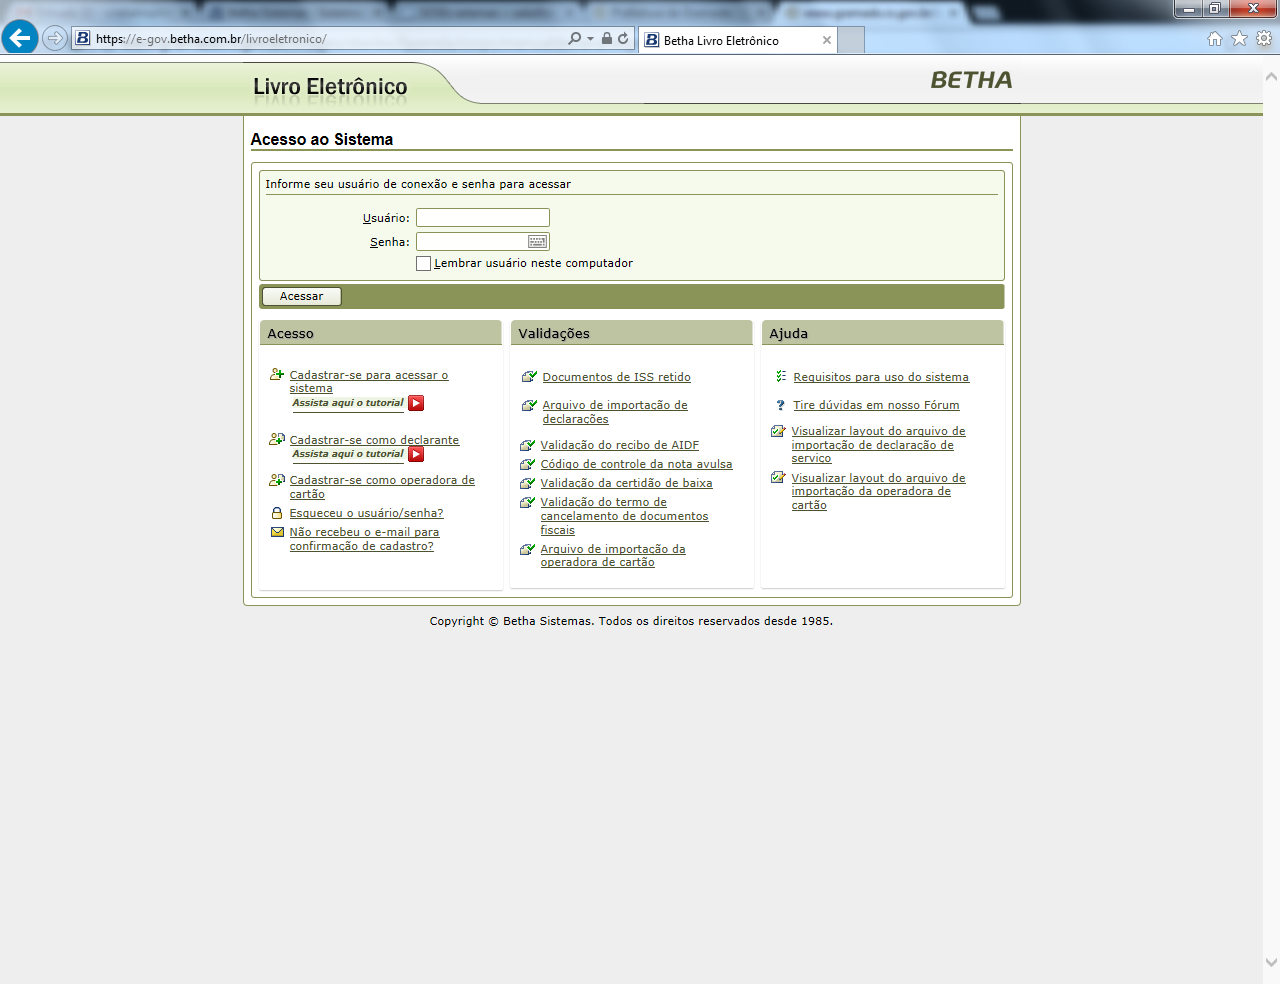Click checklist icon beside Requisitos para uso
Viewport: 1280px width, 984px height.
(781, 376)
